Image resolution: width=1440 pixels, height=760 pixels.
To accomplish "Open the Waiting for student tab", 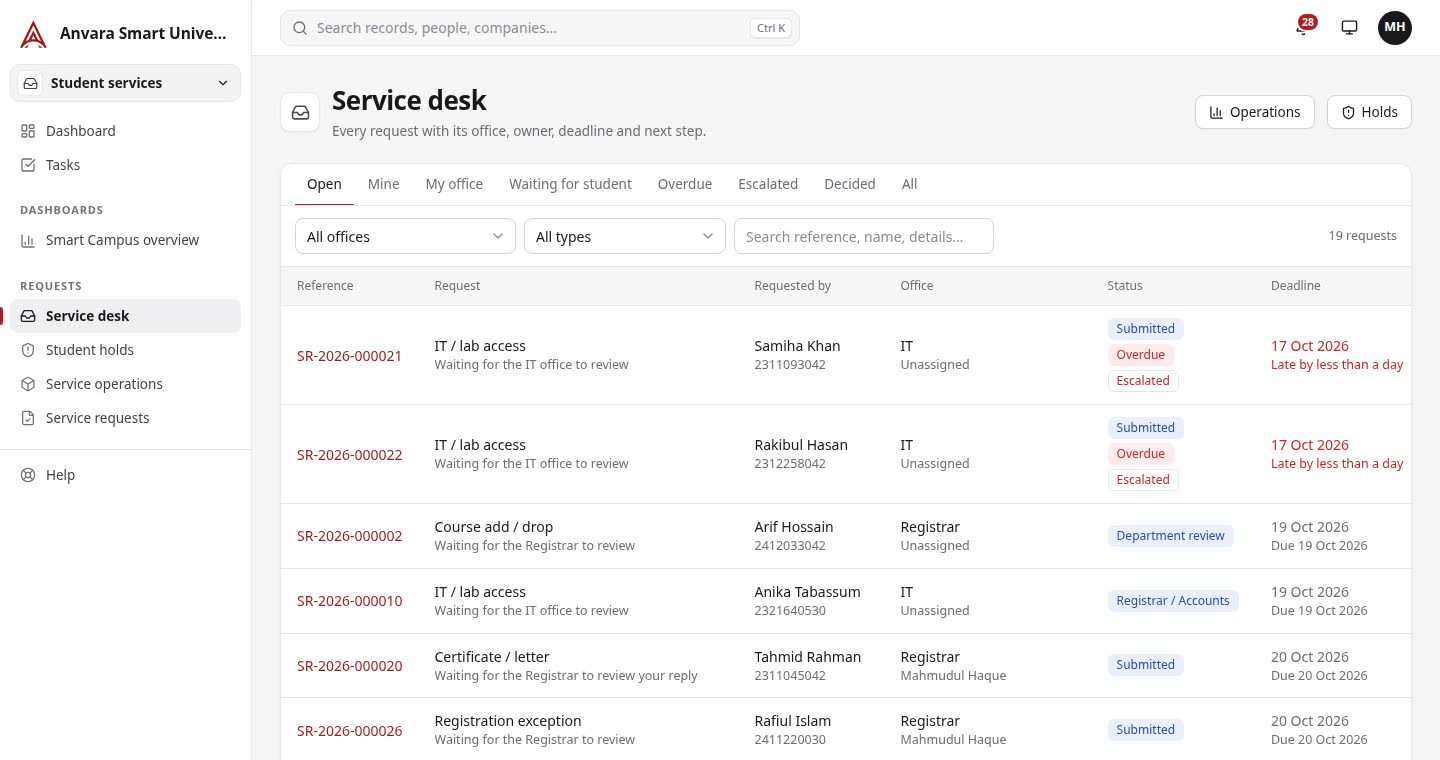I will [570, 184].
